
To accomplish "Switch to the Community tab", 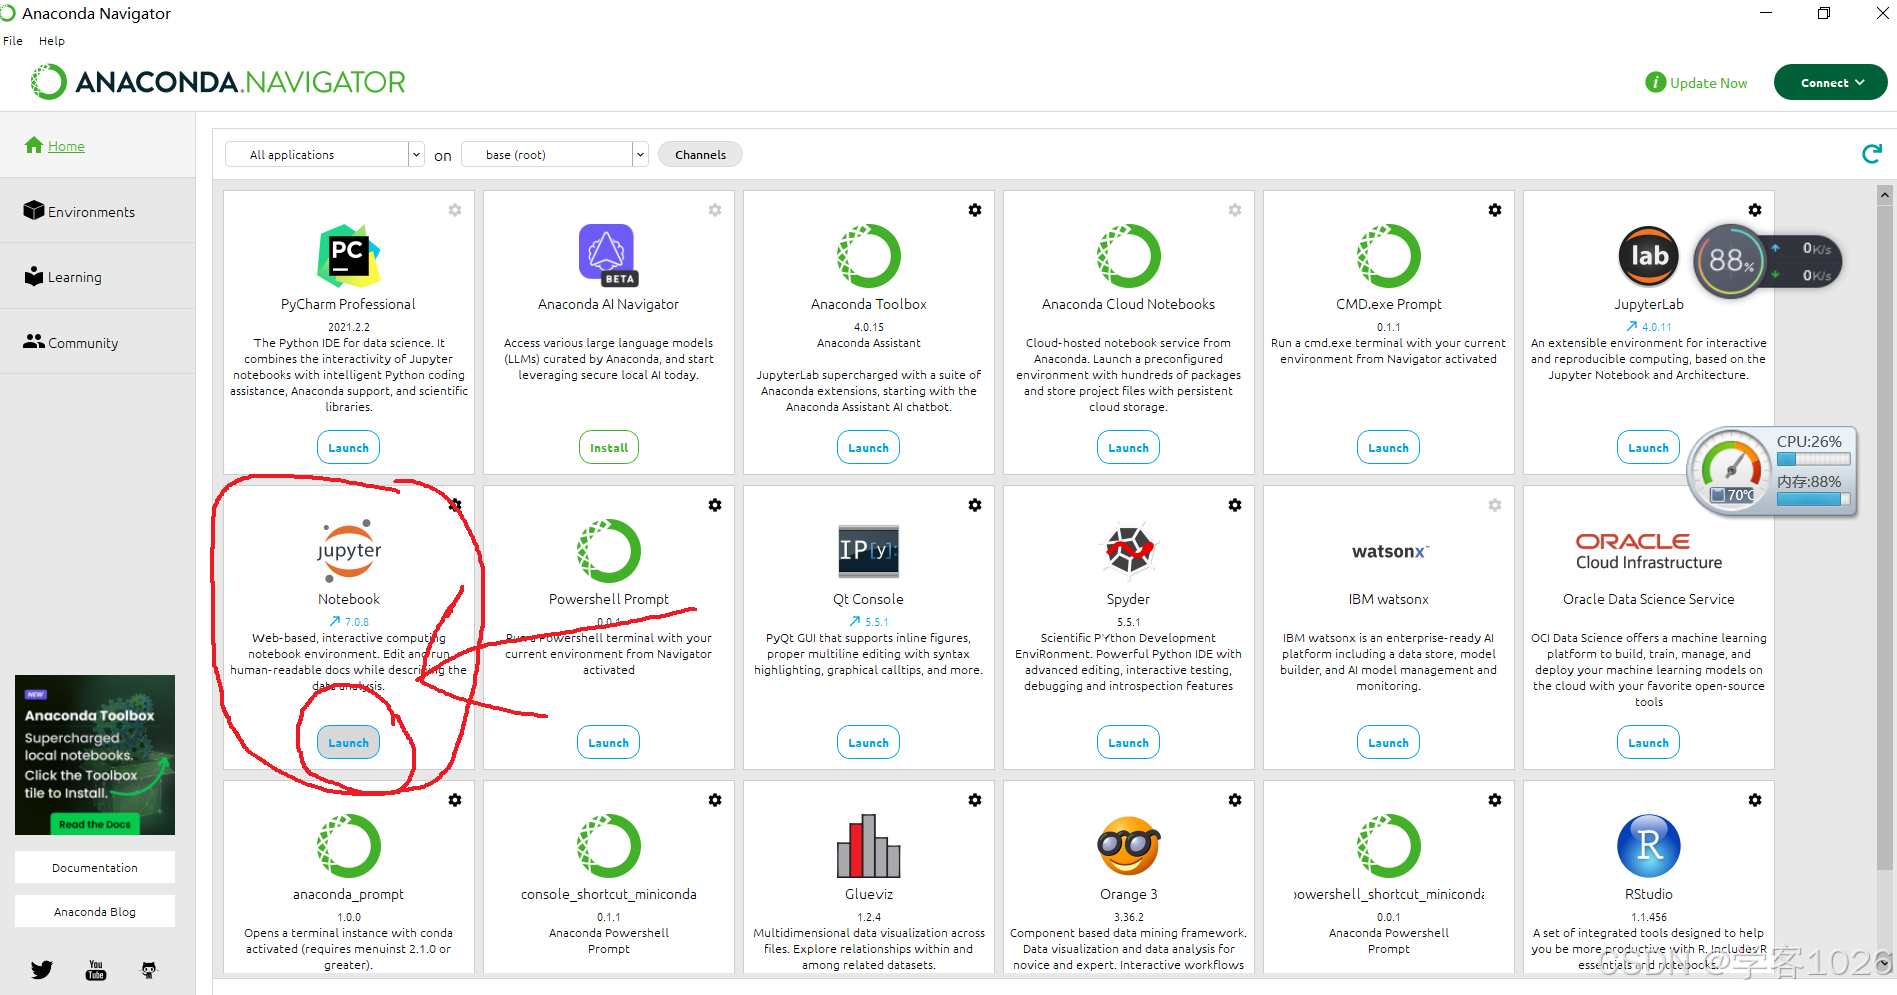I will click(97, 342).
